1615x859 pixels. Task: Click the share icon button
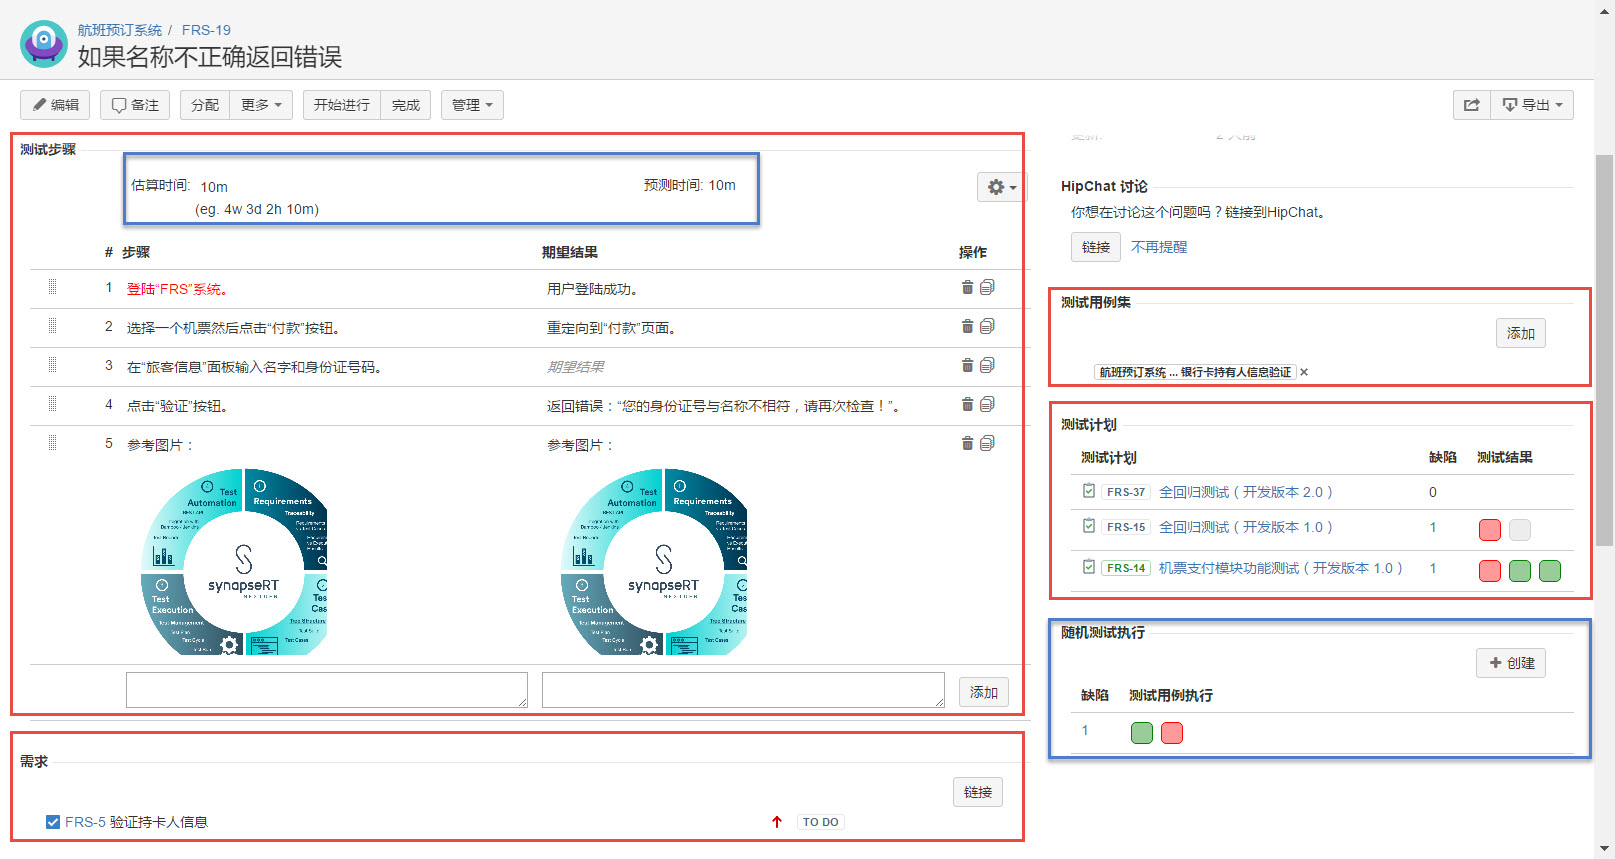coord(1472,105)
